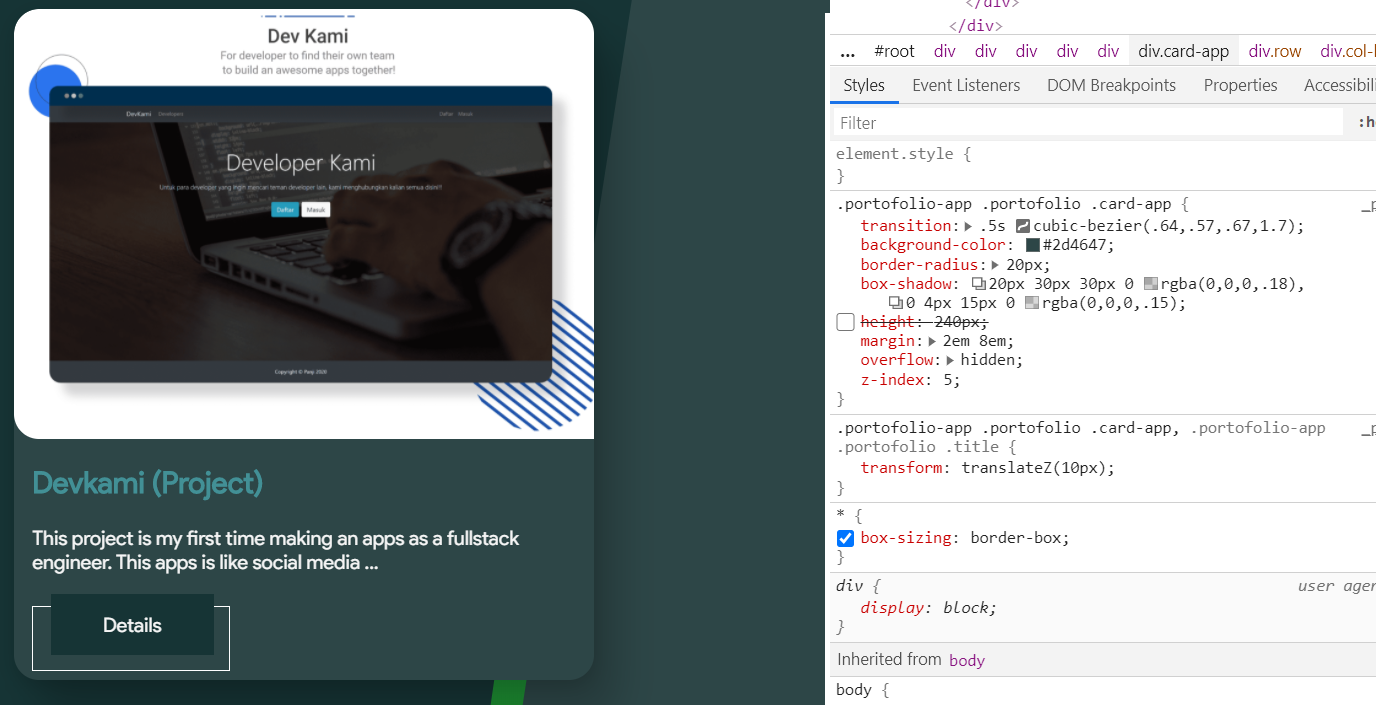
Task: Open the first box-shadow editor icon
Action: (979, 285)
